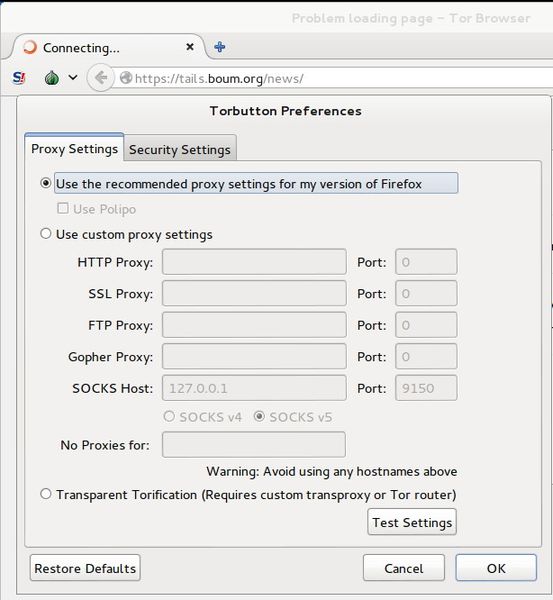Click the Gopher Proxy host field
The width and height of the screenshot is (553, 600).
coord(254,356)
